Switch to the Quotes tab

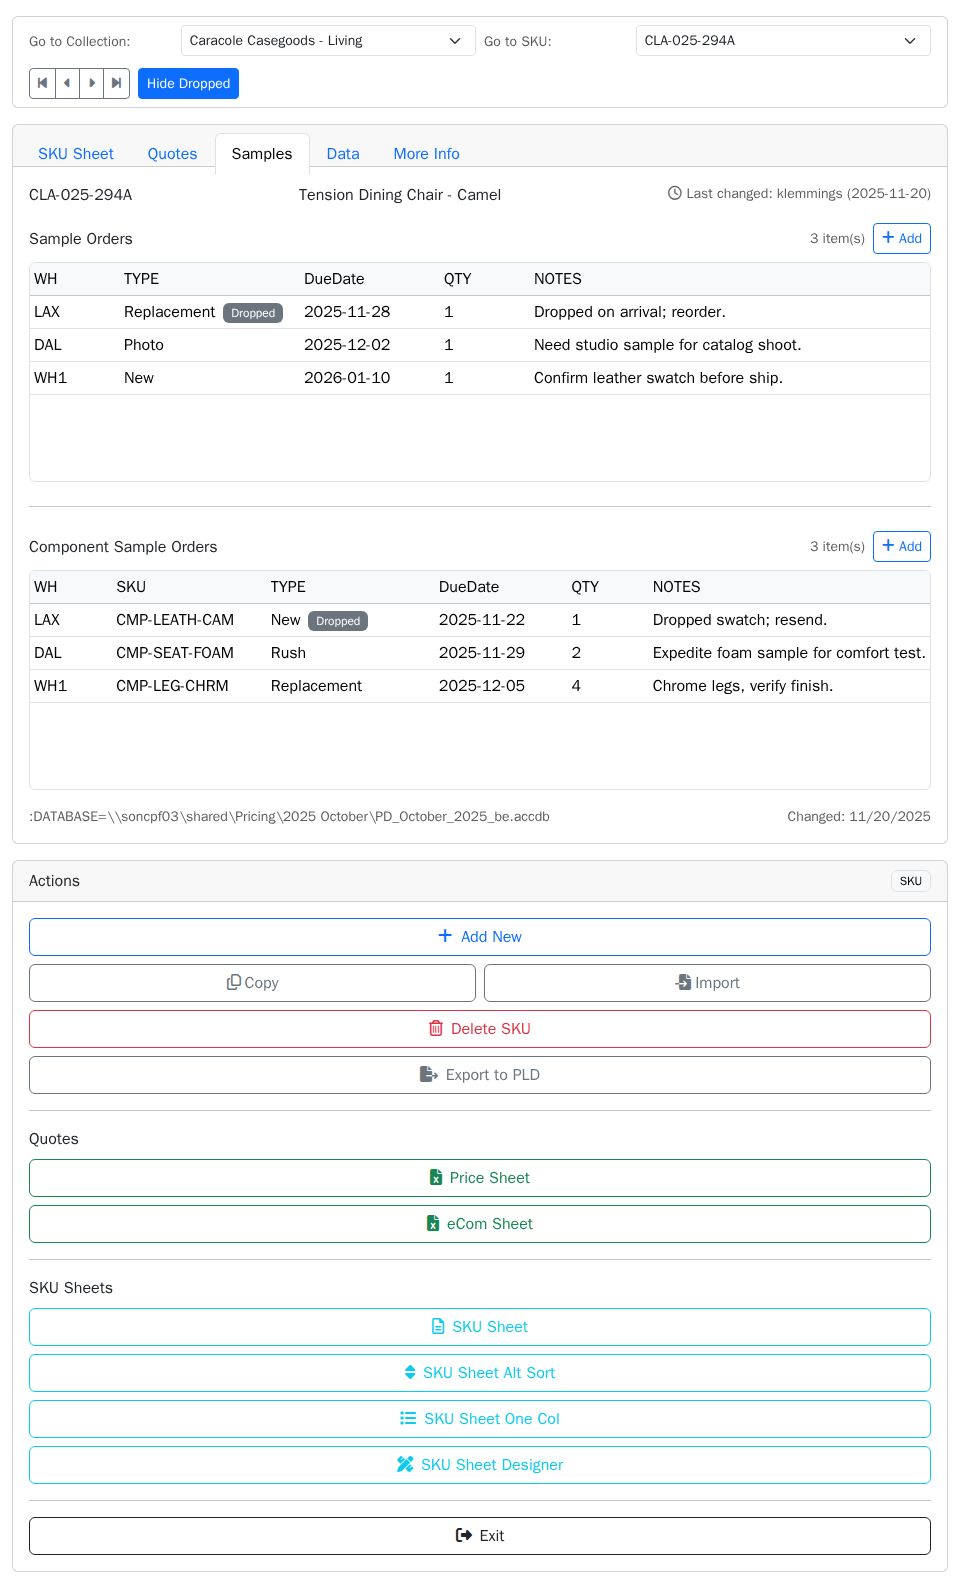172,154
